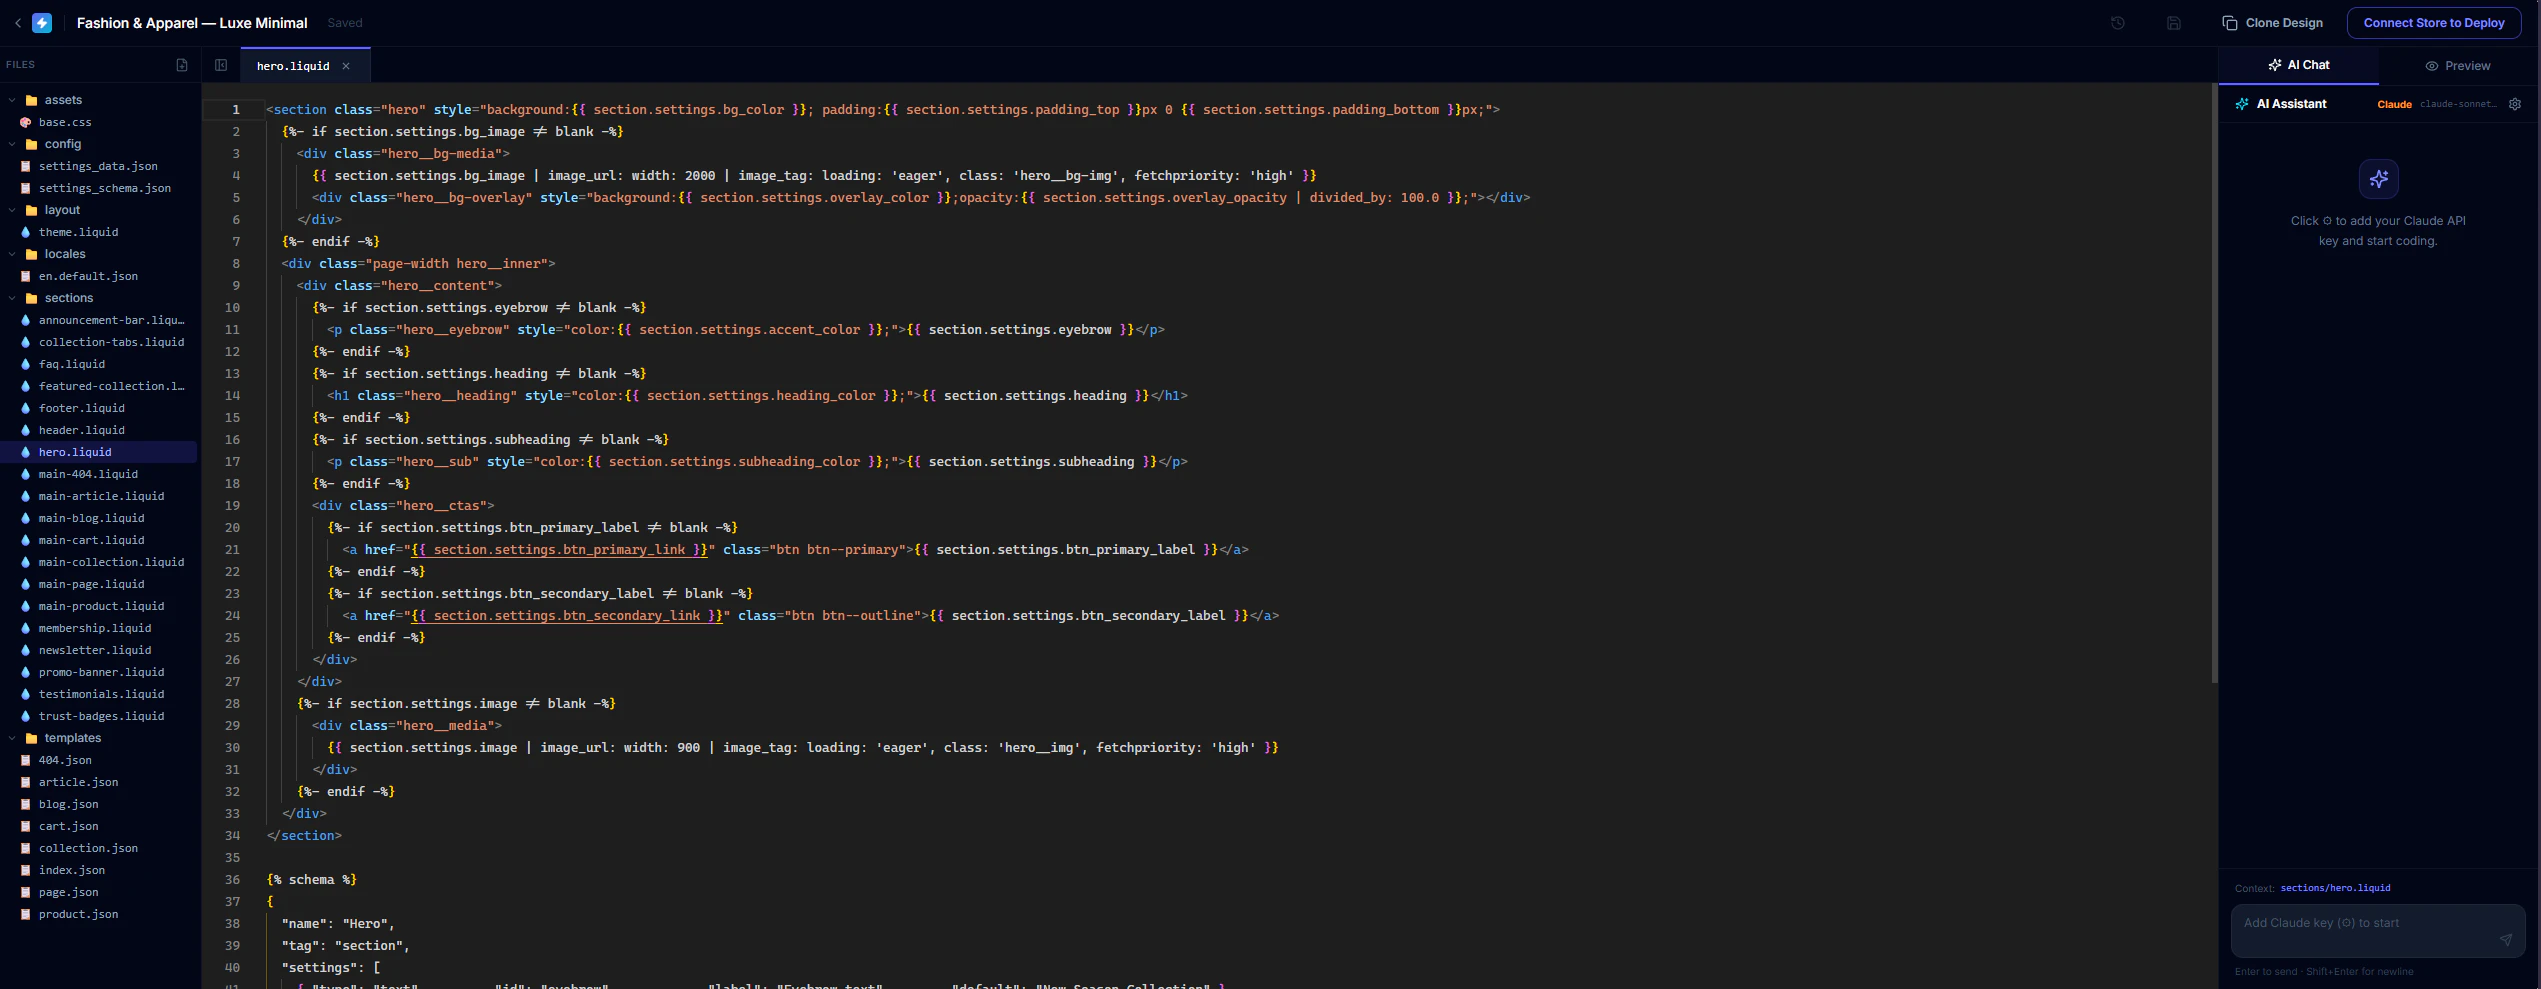This screenshot has width=2541, height=989.
Task: Click the editor vertical scrollbar
Action: coord(2214,385)
